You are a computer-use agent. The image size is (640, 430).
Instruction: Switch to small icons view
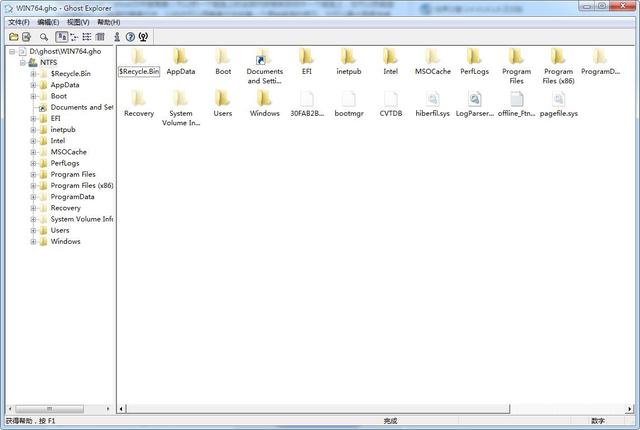tap(74, 37)
